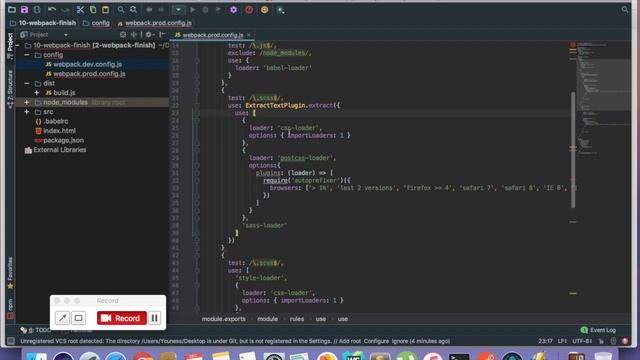Toggle the Project tool window tab
640x360 pixels.
pos(10,46)
